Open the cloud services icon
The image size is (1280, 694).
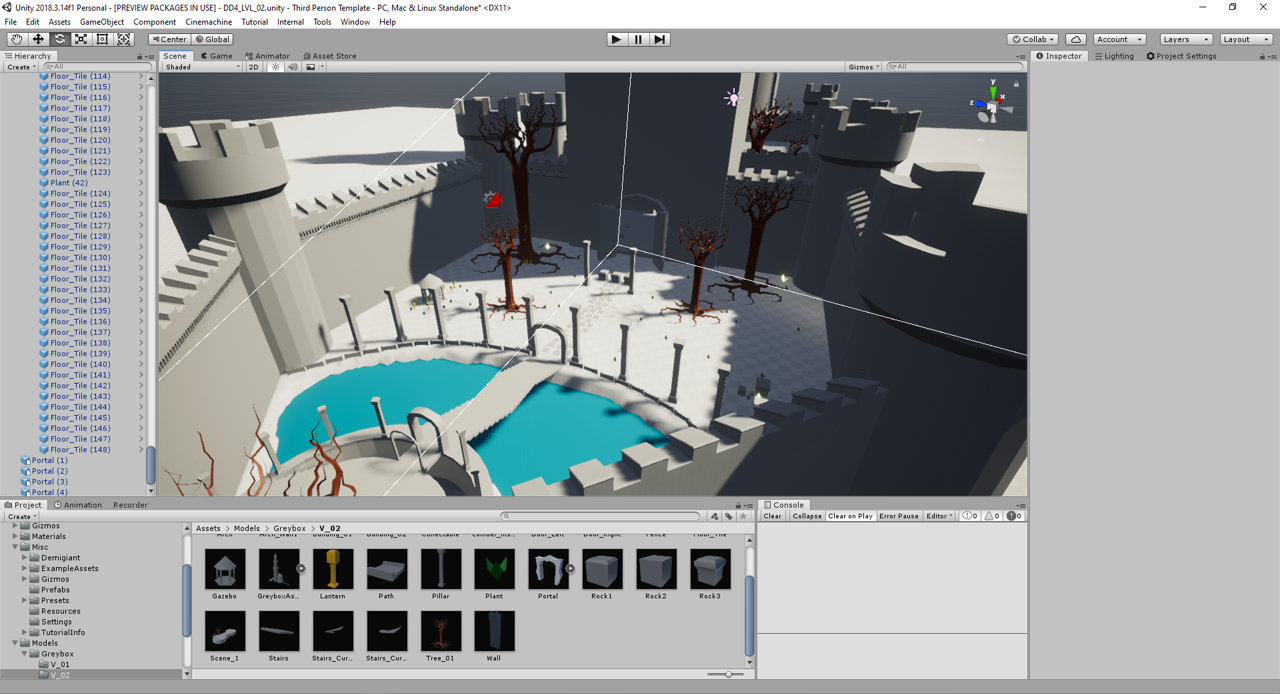pyautogui.click(x=1075, y=39)
